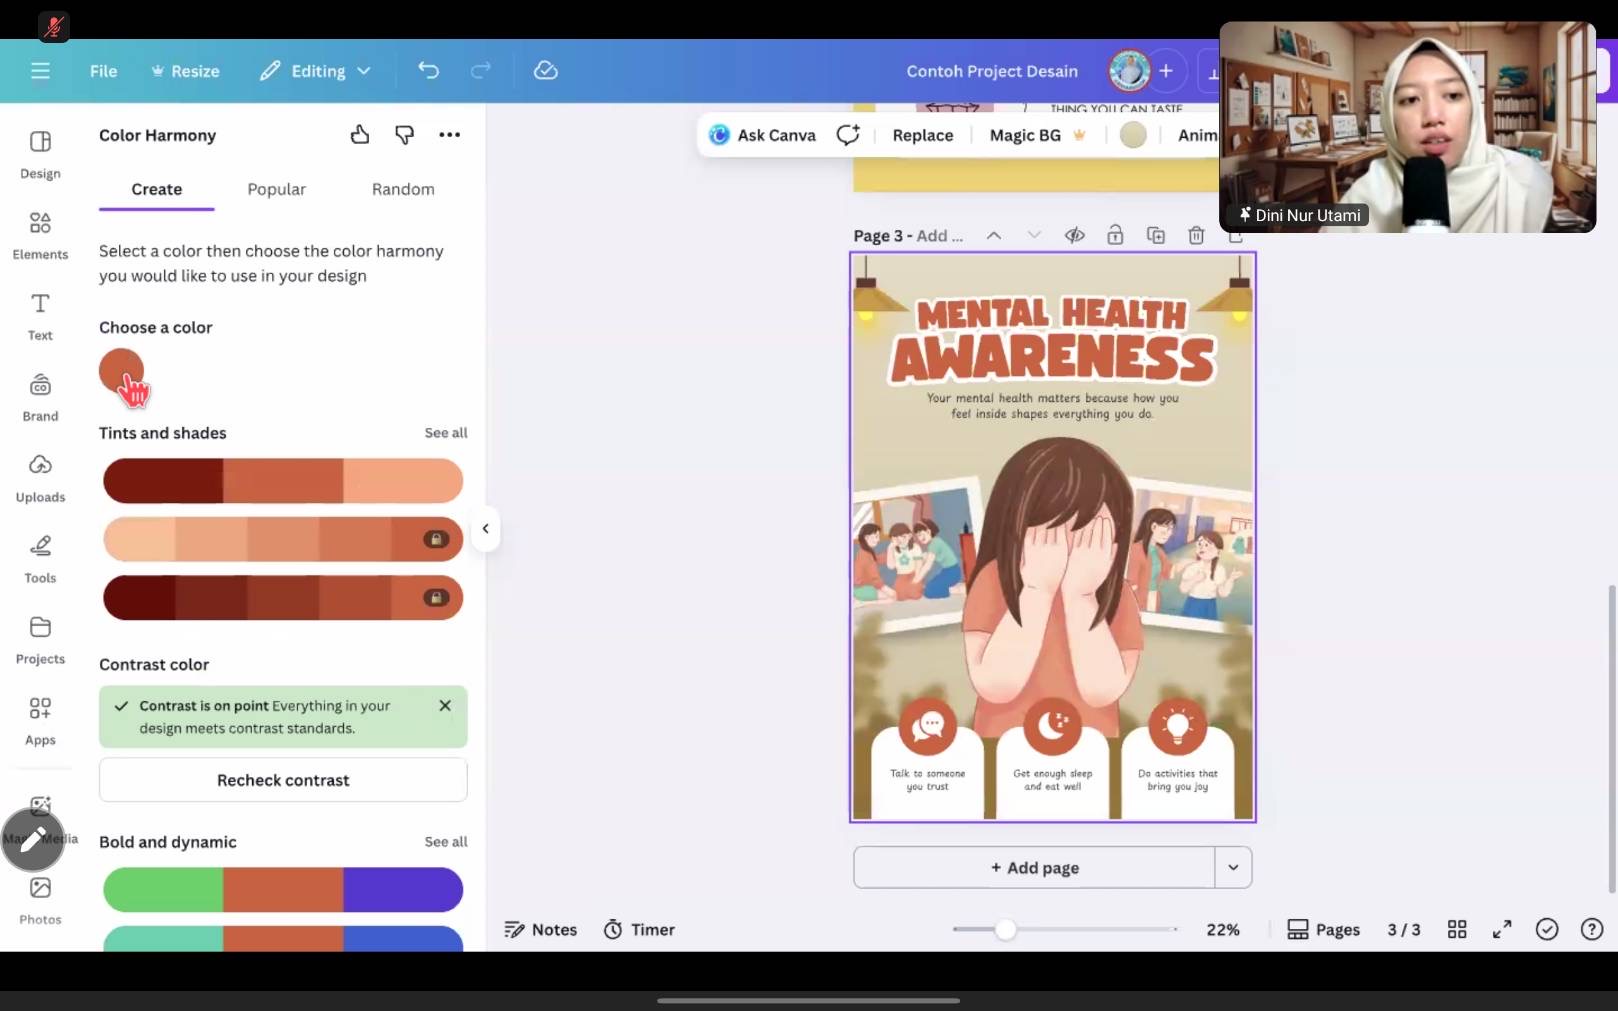Click See all for Tints and shades
The height and width of the screenshot is (1011, 1618).
tap(445, 433)
